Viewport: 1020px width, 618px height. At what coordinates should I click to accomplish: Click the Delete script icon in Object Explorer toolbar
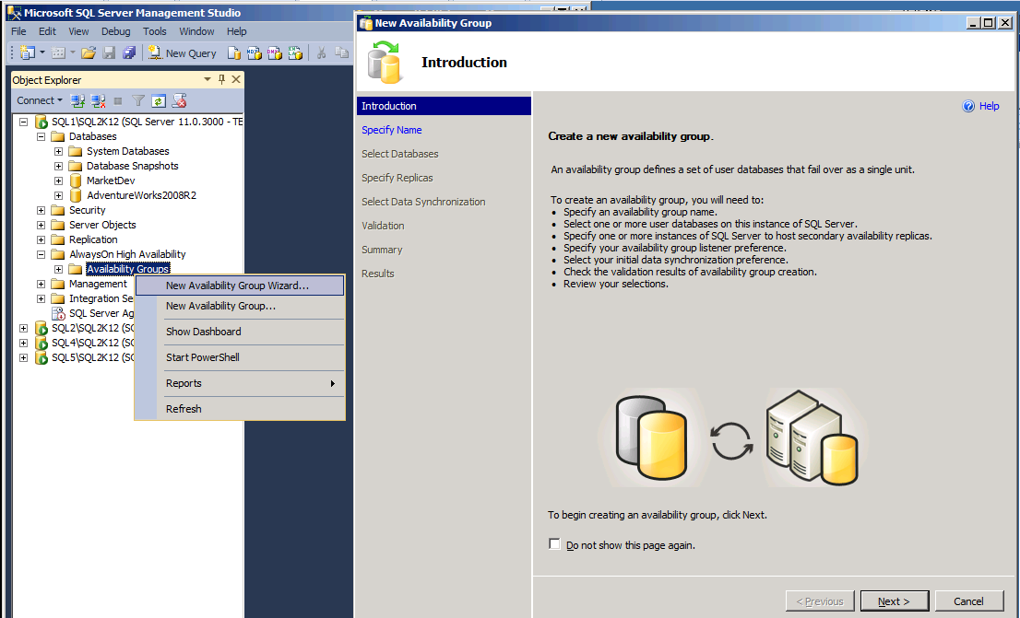tap(179, 101)
